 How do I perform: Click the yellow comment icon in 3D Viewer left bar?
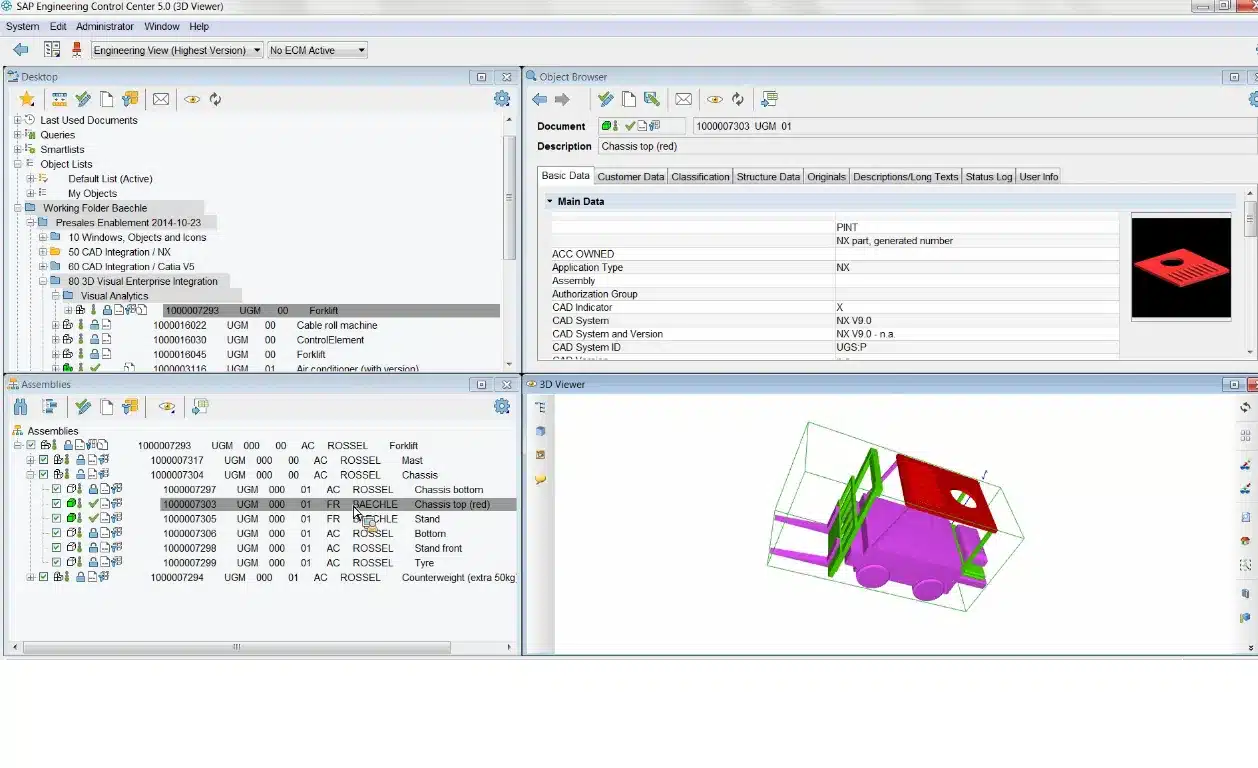pyautogui.click(x=540, y=480)
